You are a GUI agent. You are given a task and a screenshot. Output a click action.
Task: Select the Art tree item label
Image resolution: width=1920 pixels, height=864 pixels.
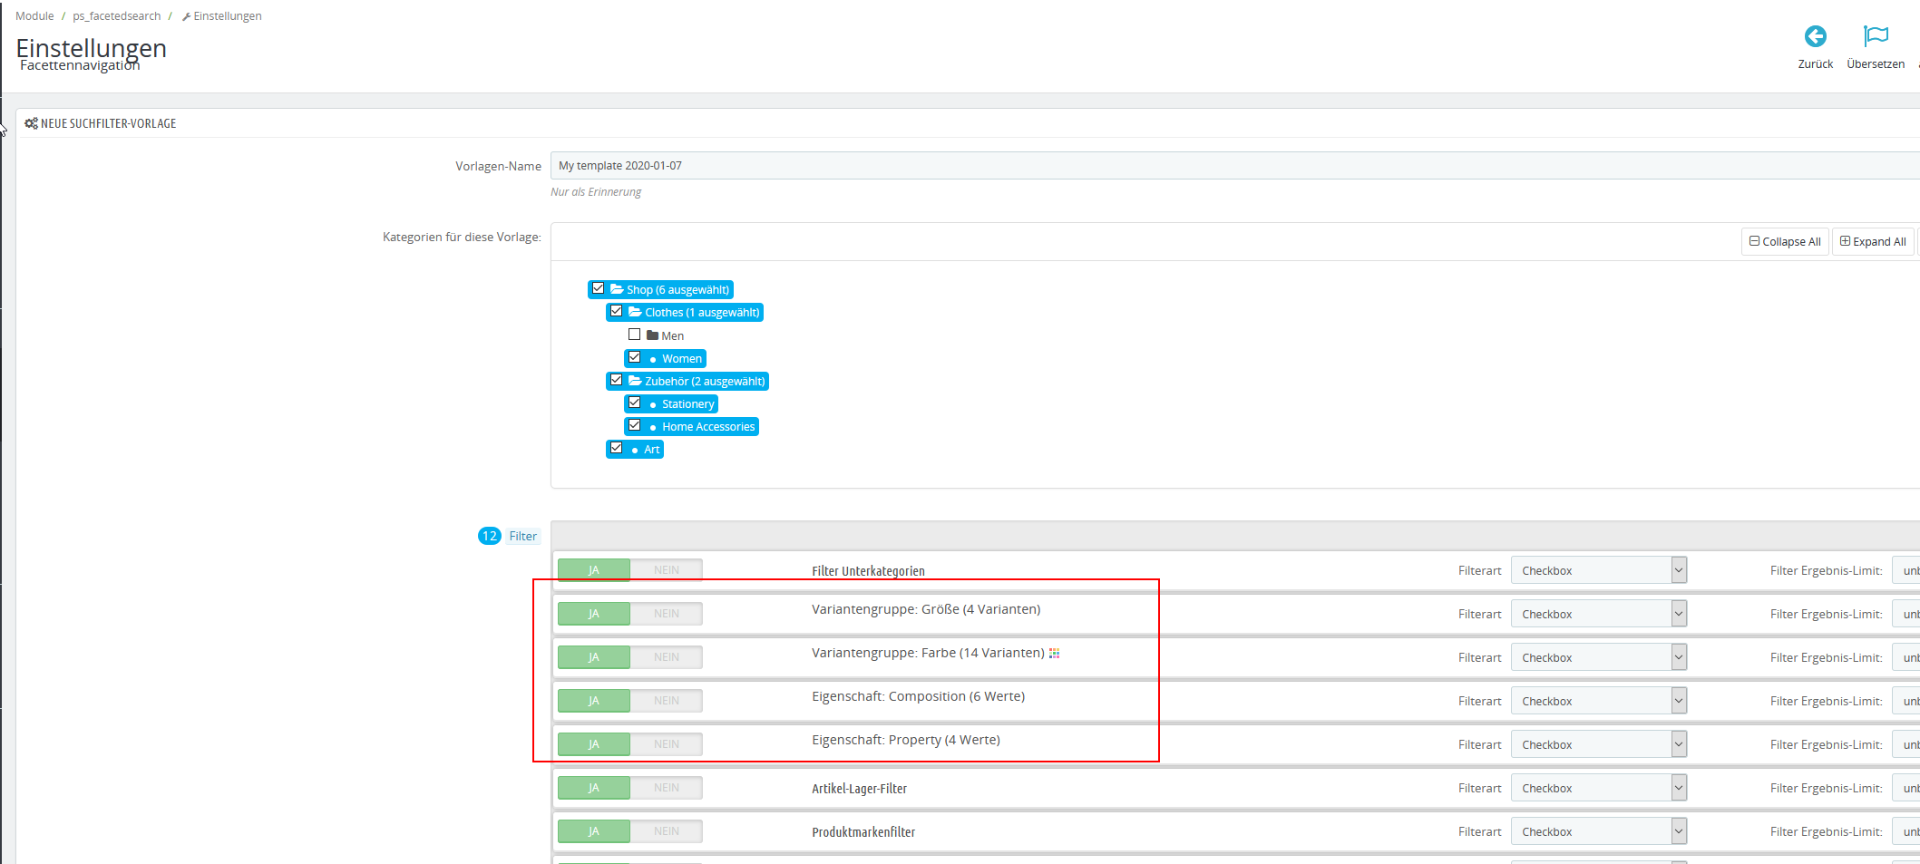click(x=652, y=450)
